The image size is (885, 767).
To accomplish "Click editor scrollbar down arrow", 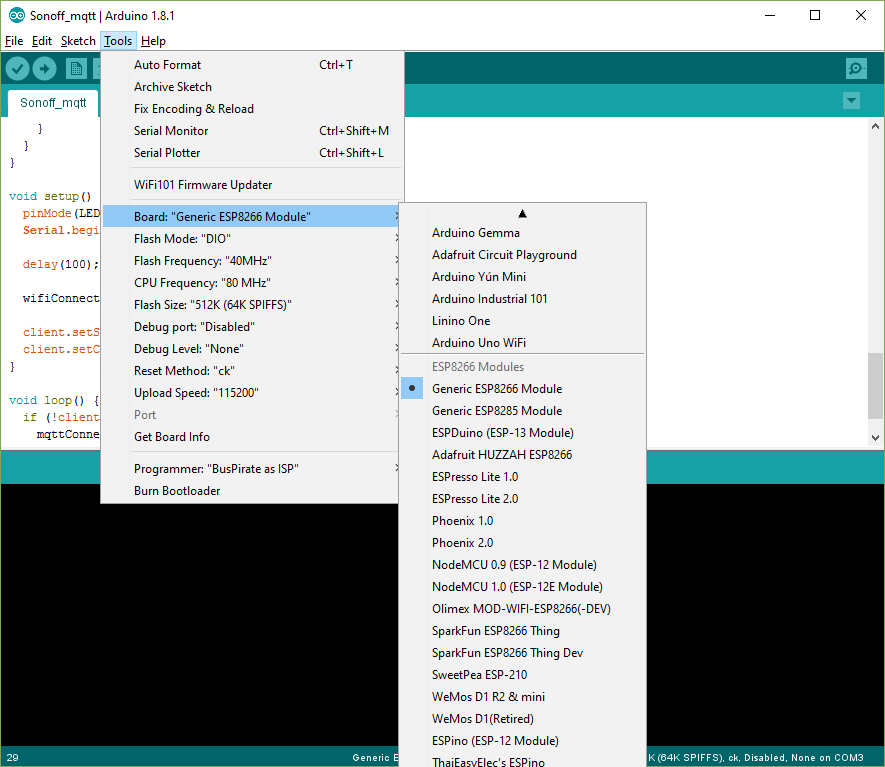I will (875, 437).
